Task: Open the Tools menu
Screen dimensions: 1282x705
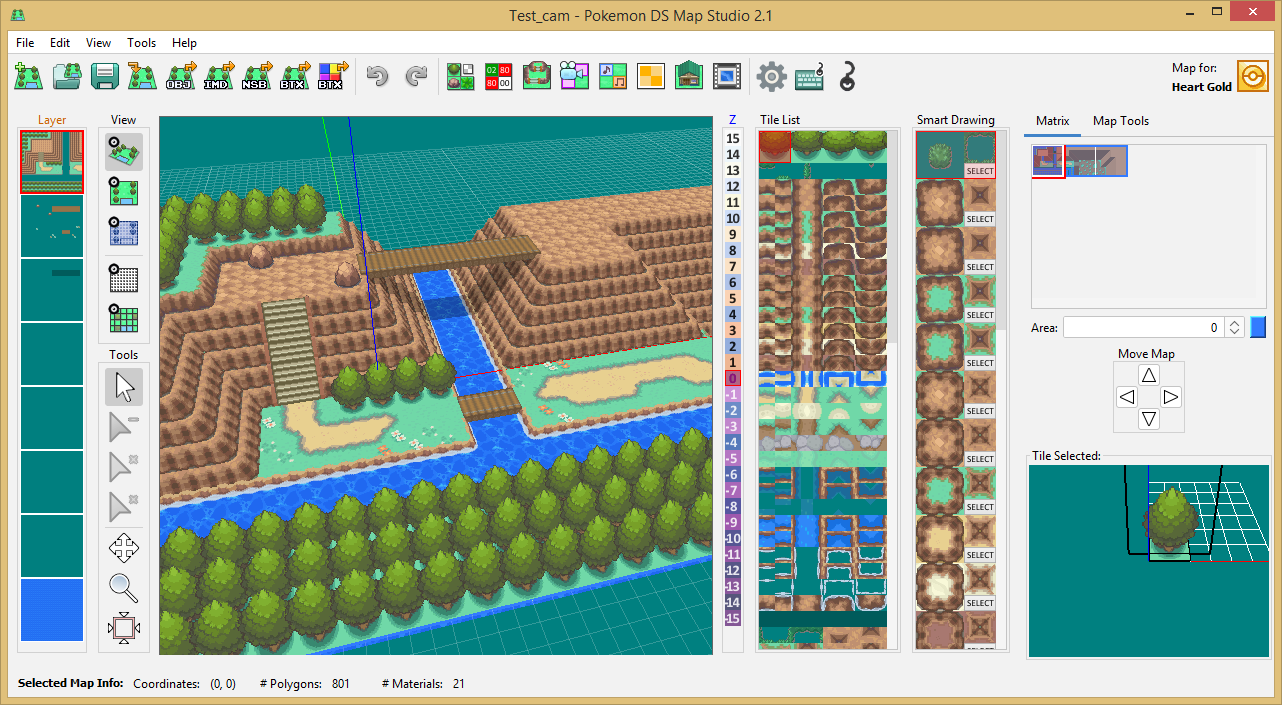Action: coord(142,43)
